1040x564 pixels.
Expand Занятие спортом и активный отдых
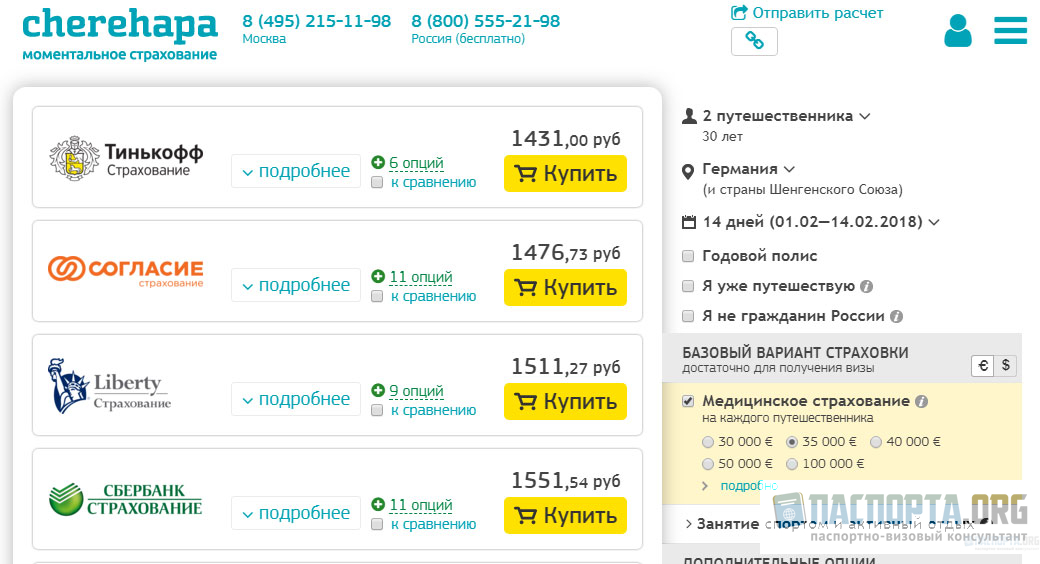tap(829, 524)
